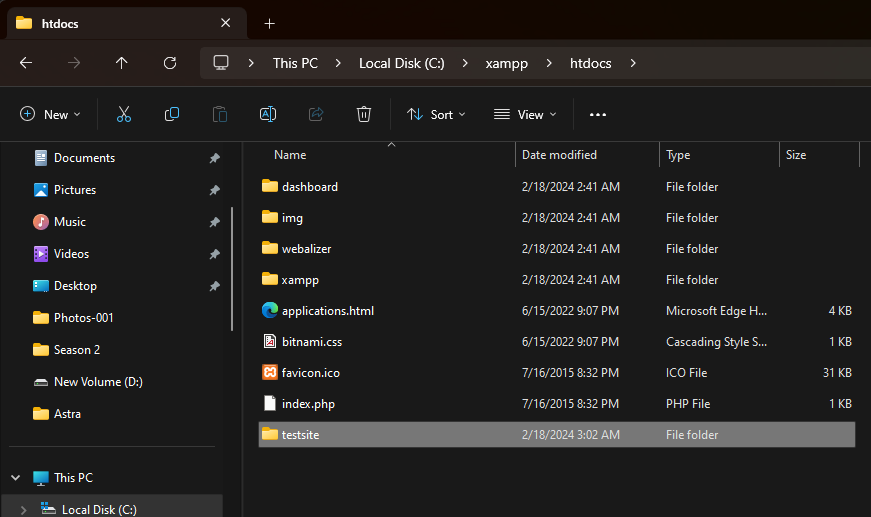Open the Sort dropdown menu
This screenshot has height=517, width=871.
click(436, 115)
